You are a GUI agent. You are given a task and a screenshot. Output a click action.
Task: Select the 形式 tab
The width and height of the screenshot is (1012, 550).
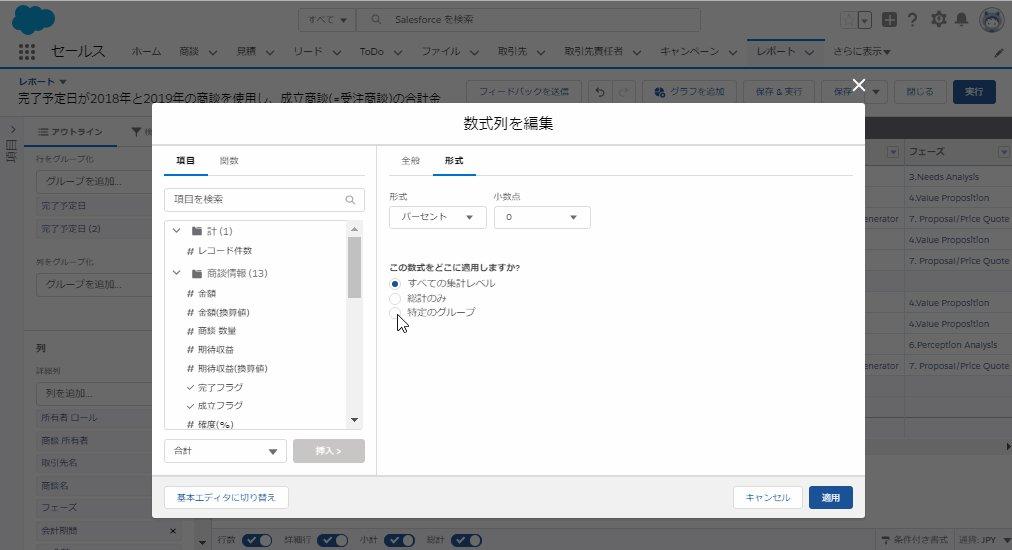pos(454,161)
